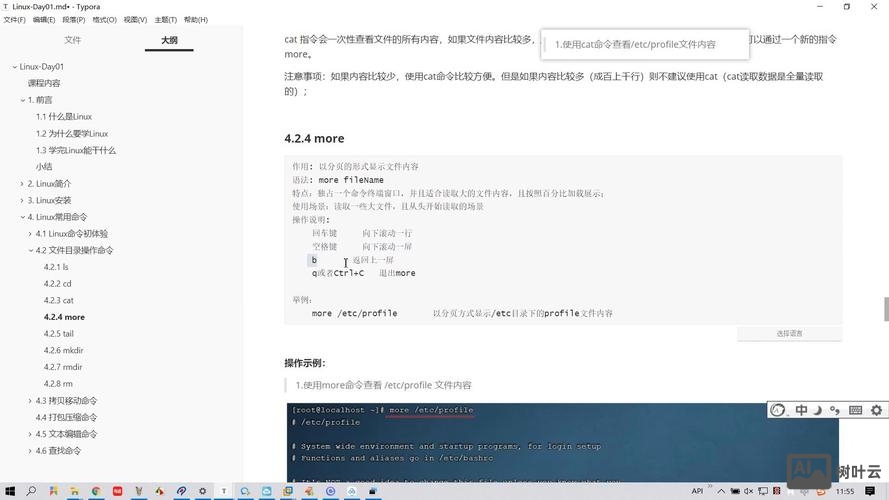Collapse the 4. Linux常用命令 section
This screenshot has height=500, width=889.
point(23,217)
